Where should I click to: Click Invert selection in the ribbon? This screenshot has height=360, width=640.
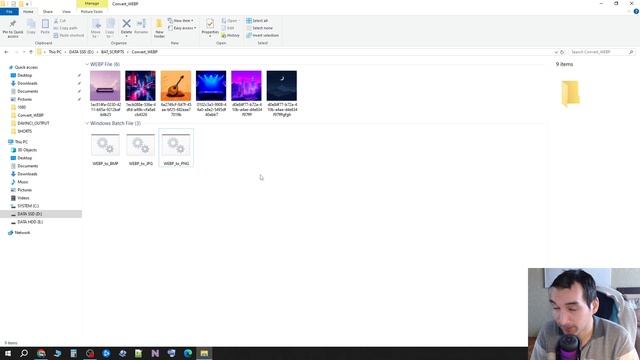coord(262,36)
